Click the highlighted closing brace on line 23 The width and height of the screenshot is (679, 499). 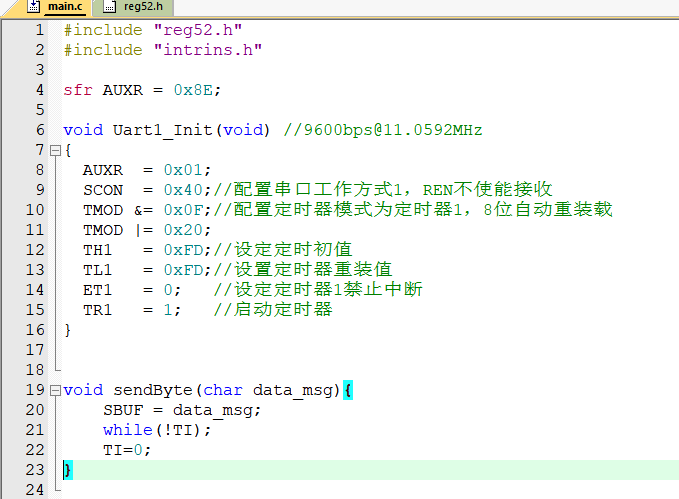(x=68, y=470)
